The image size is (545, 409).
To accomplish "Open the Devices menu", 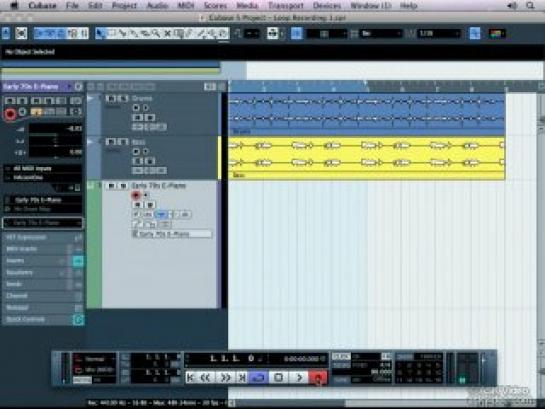I will [x=327, y=6].
